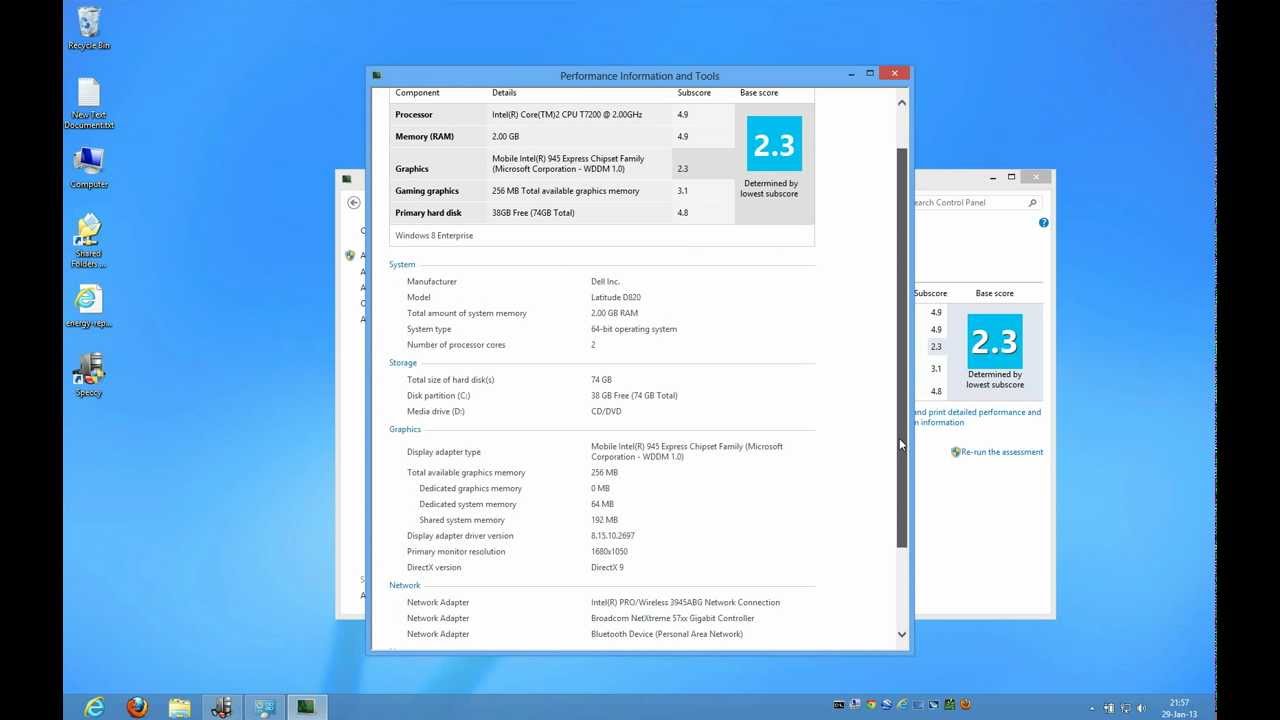Switch to Performance Information taskbar button

(x=306, y=707)
